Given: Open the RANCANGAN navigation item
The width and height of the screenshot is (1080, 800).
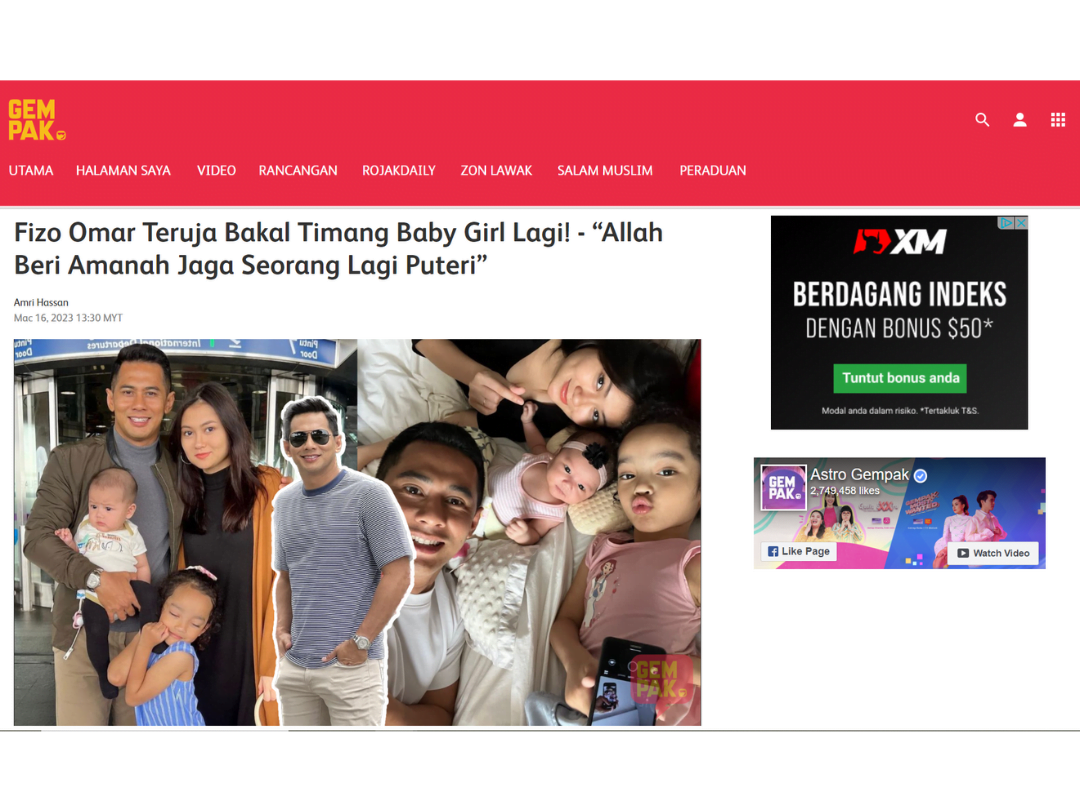Looking at the screenshot, I should pos(298,170).
